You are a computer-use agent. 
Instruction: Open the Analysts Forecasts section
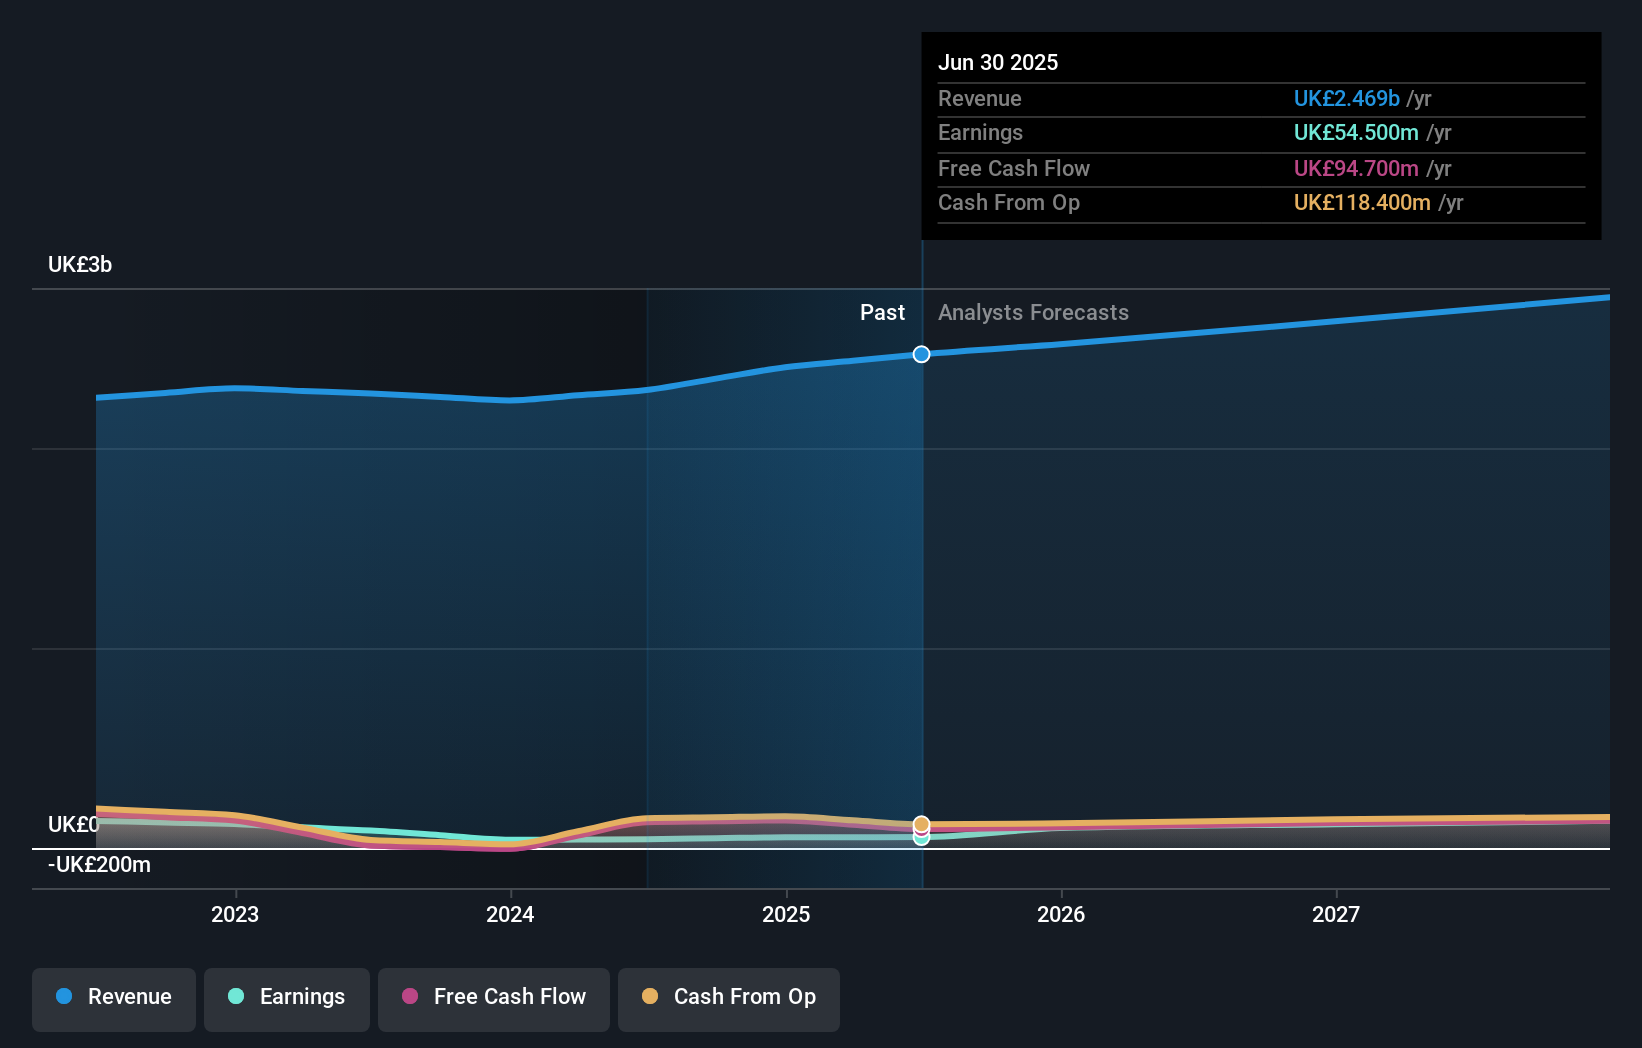(1033, 312)
